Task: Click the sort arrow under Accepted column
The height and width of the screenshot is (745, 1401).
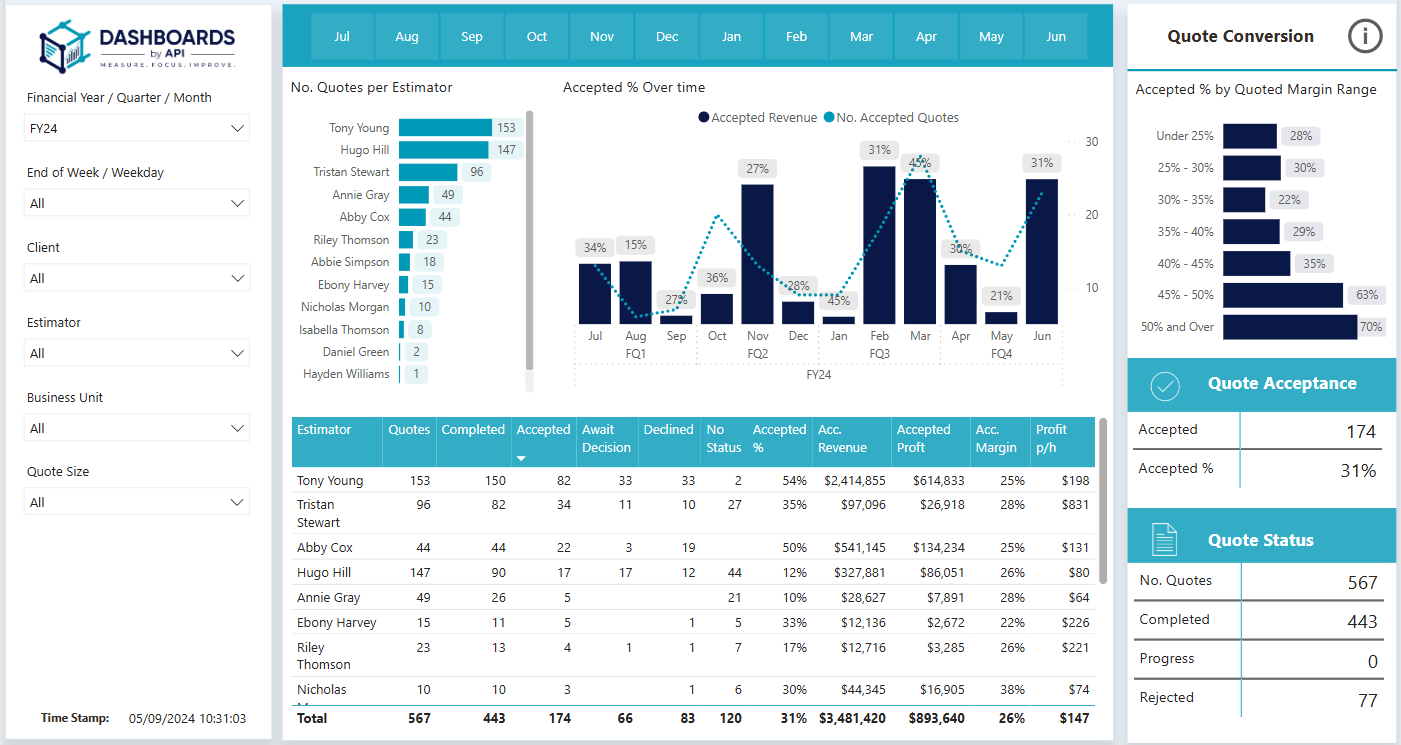Action: pyautogui.click(x=520, y=459)
